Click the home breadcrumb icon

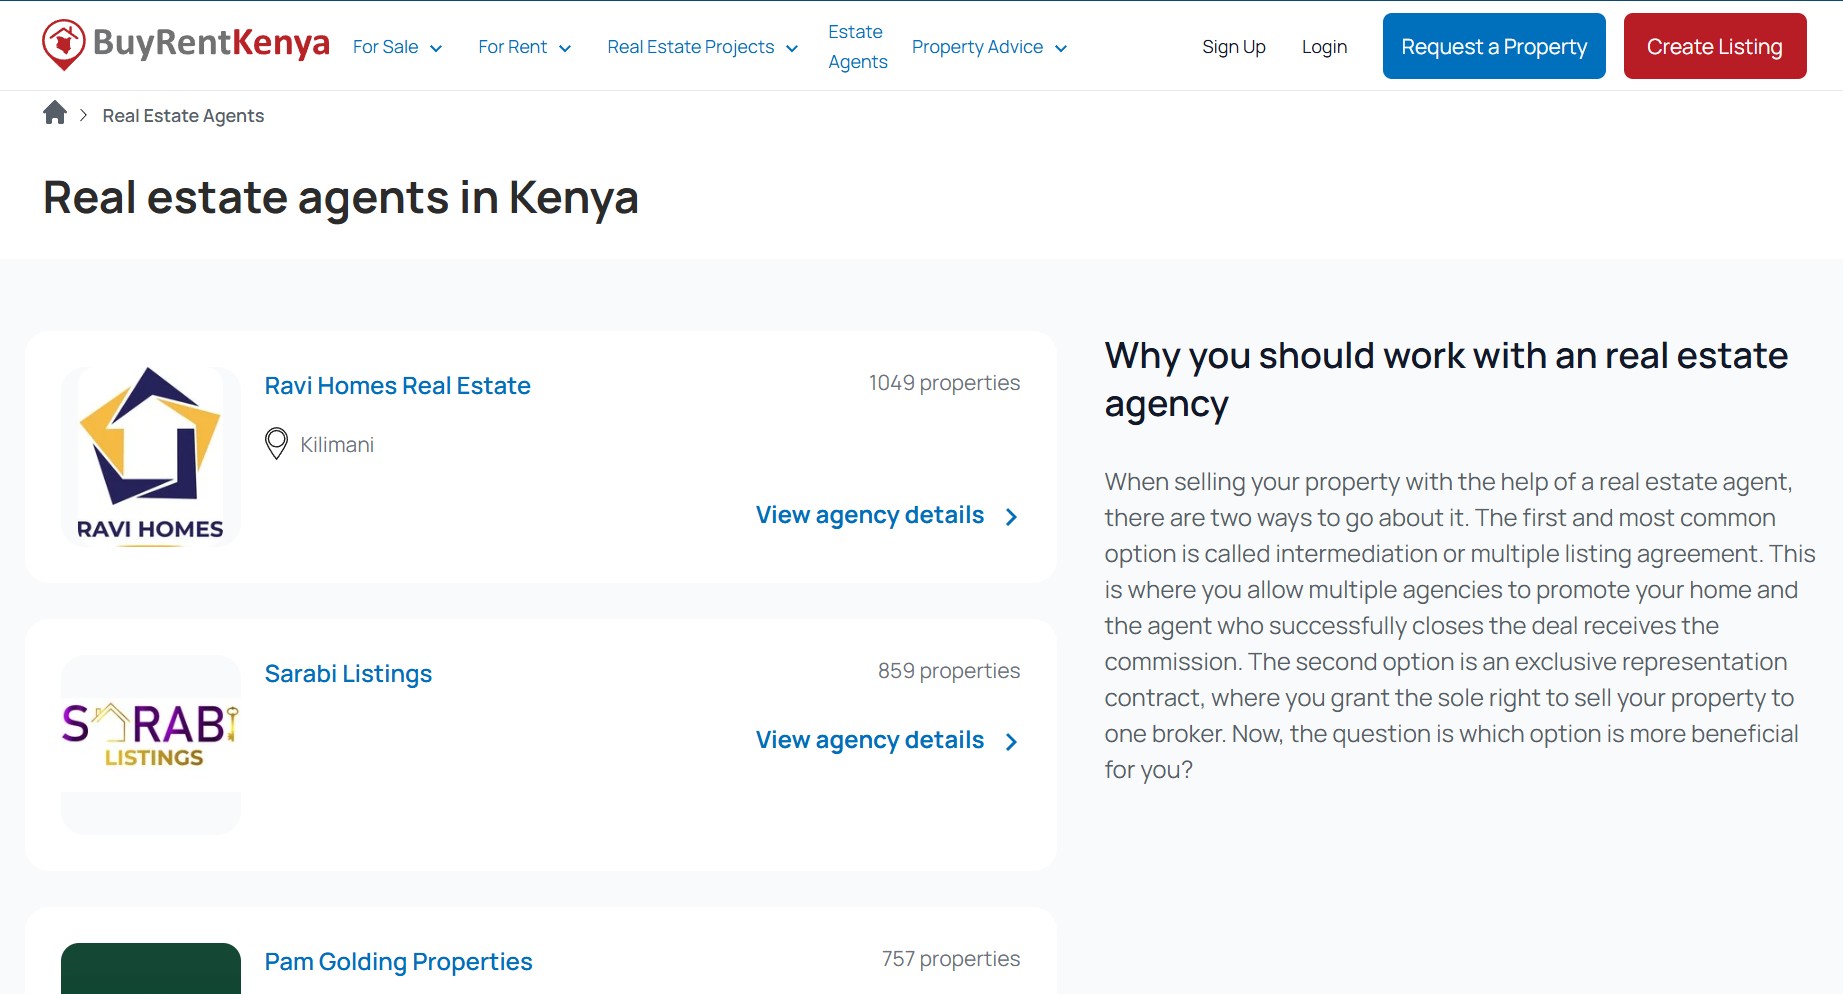tap(55, 113)
